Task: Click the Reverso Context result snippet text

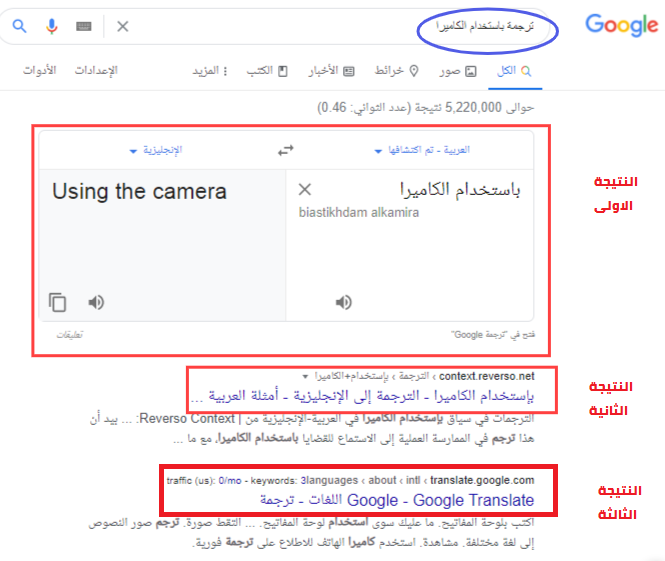Action: (x=312, y=428)
